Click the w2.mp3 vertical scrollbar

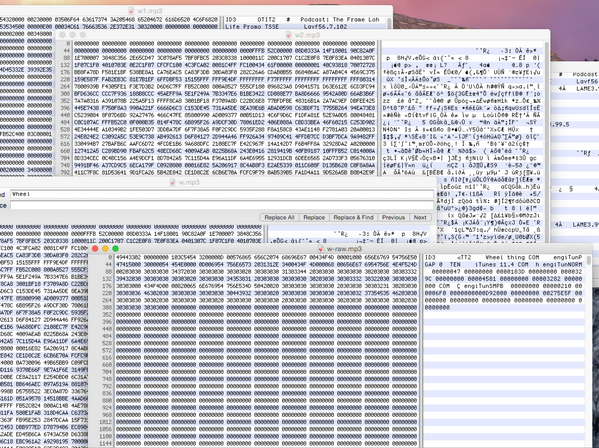[547, 141]
